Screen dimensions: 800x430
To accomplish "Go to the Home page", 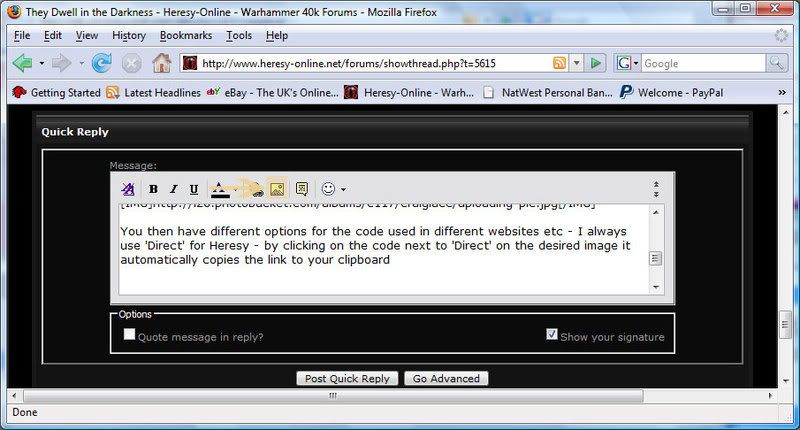I will (x=161, y=63).
